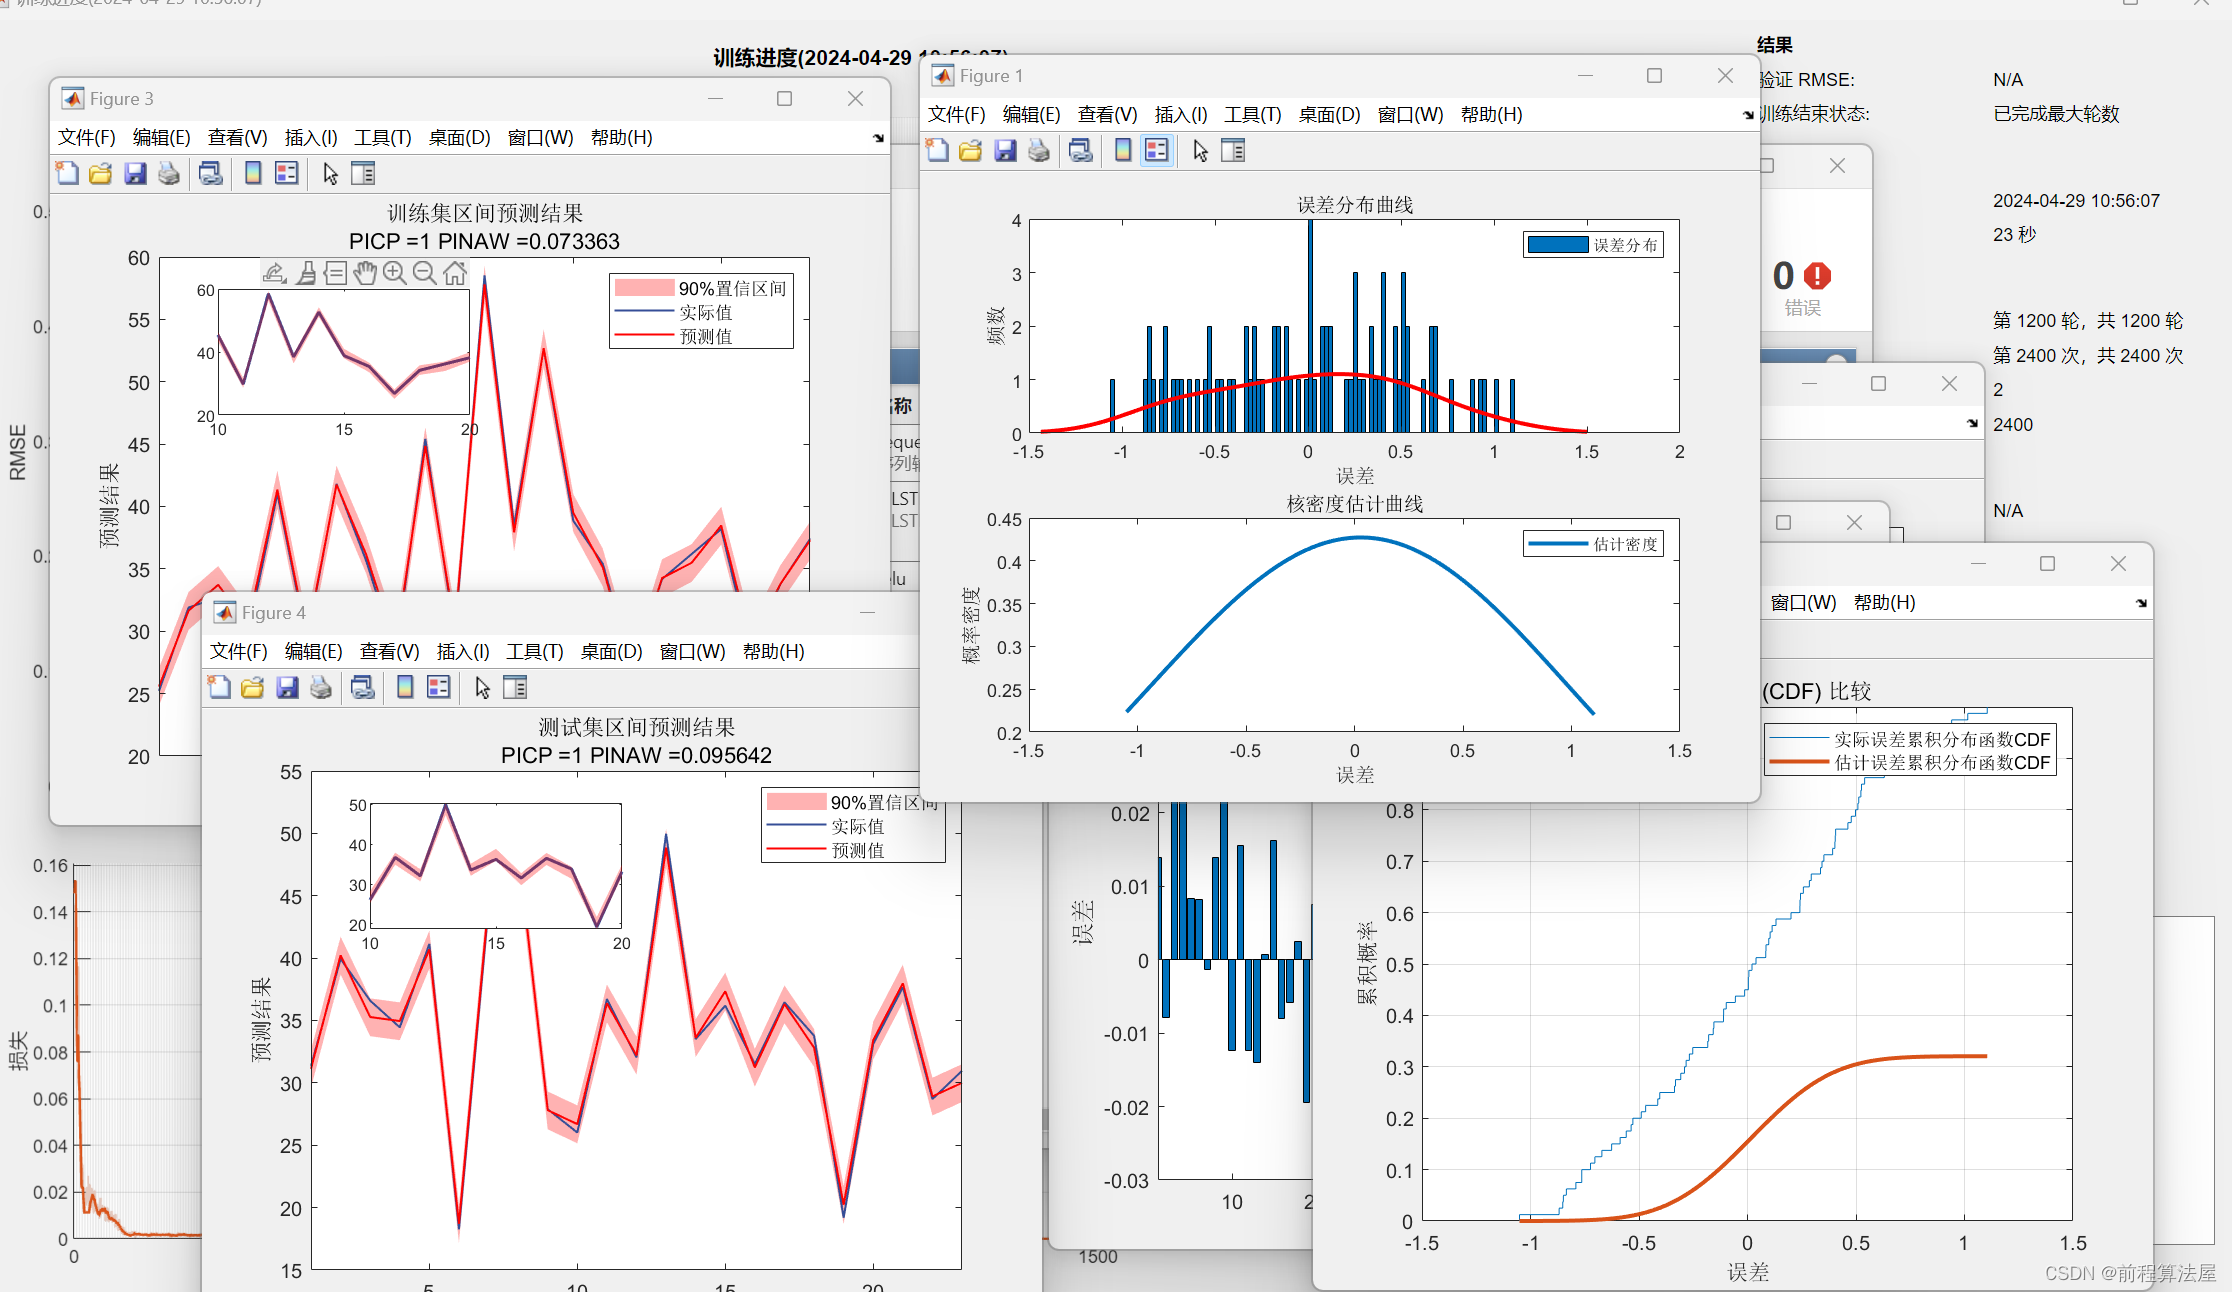
Task: Click New Figure icon in Figure 4 toolbar
Action: [219, 687]
